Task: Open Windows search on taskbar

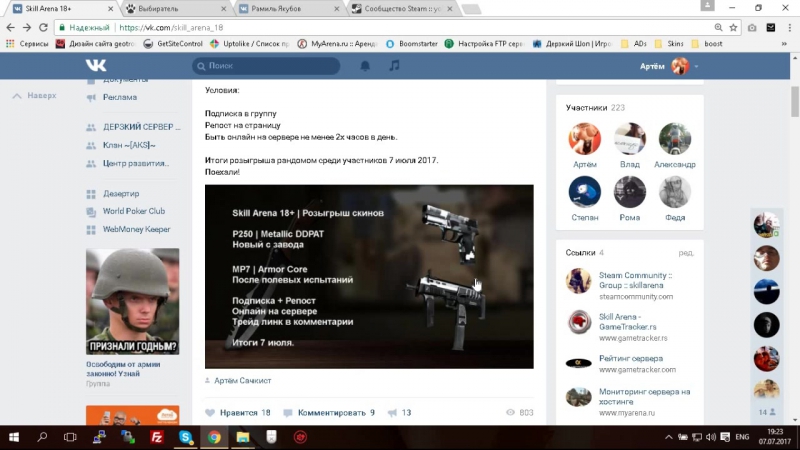Action: tap(42, 437)
